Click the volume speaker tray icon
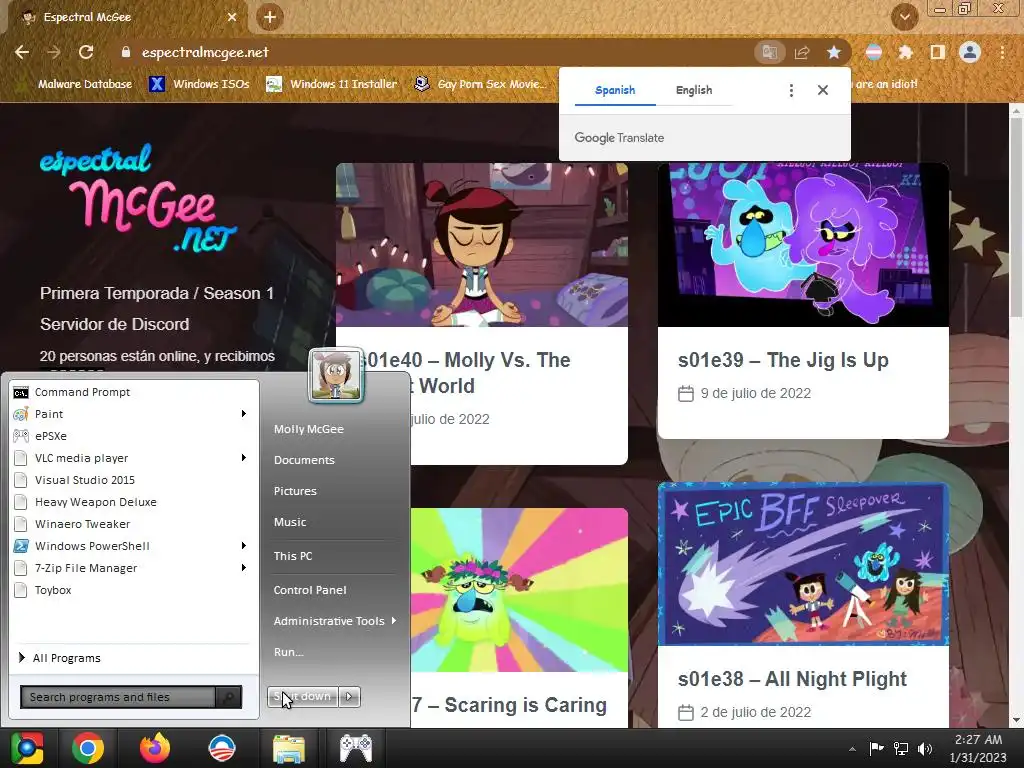The width and height of the screenshot is (1024, 768). click(x=925, y=749)
